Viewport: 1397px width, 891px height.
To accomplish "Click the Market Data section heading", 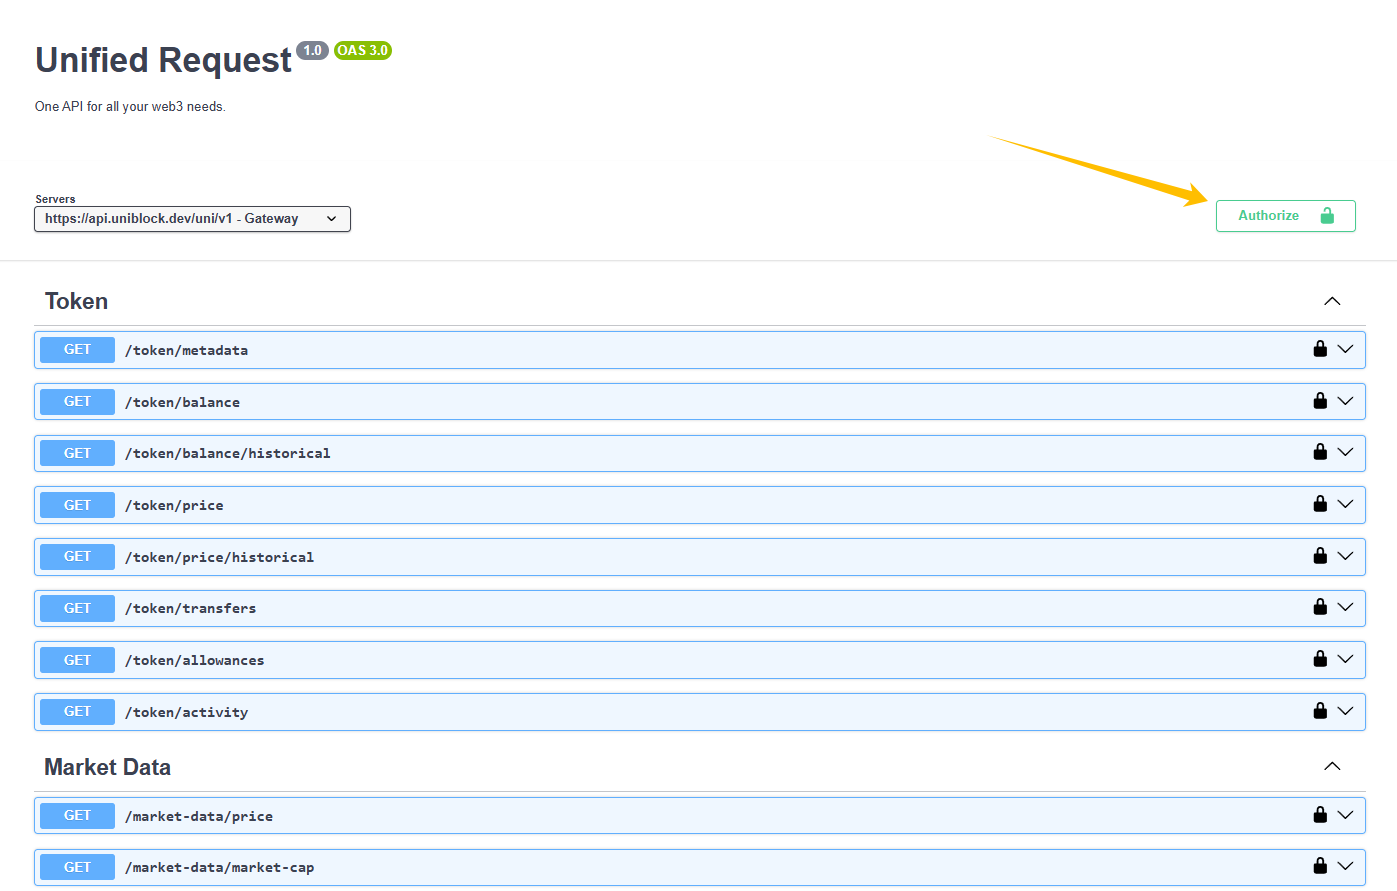I will (107, 767).
